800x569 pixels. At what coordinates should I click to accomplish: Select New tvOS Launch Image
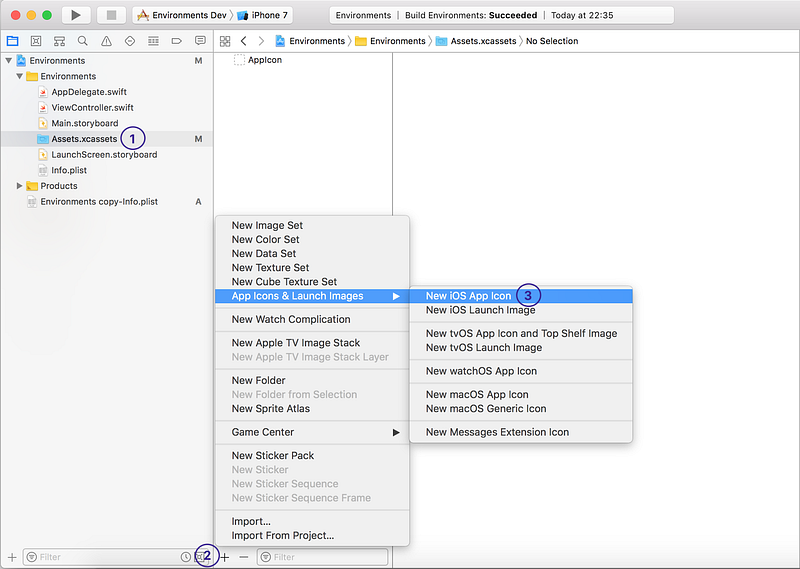coord(521,348)
